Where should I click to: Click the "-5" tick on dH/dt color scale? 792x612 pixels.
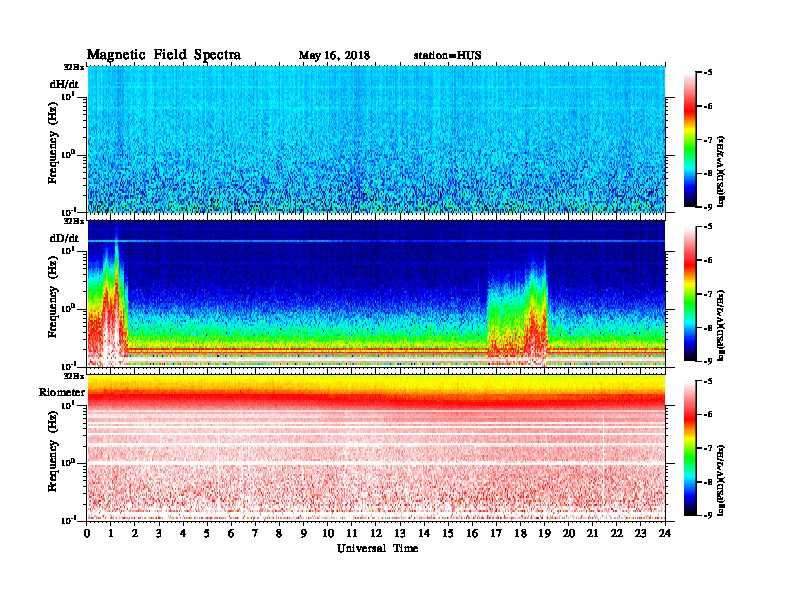point(707,73)
